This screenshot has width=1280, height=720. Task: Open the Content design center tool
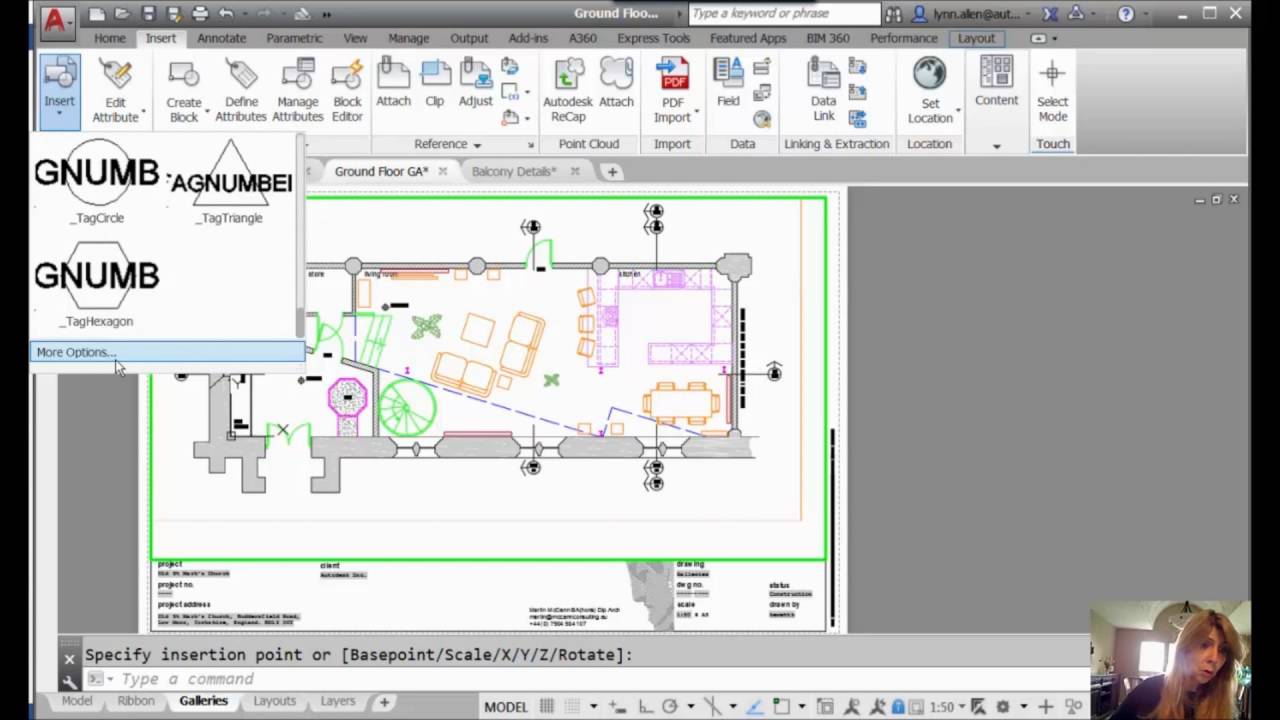[996, 82]
